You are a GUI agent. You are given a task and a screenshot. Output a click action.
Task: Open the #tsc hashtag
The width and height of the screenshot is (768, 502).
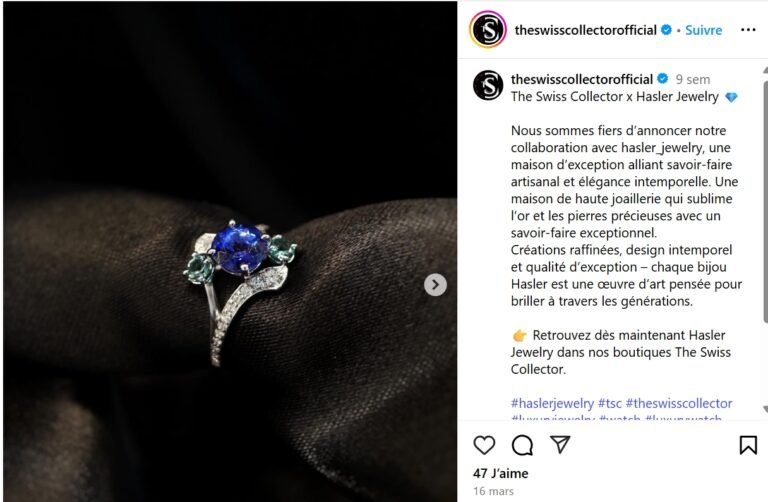610,403
